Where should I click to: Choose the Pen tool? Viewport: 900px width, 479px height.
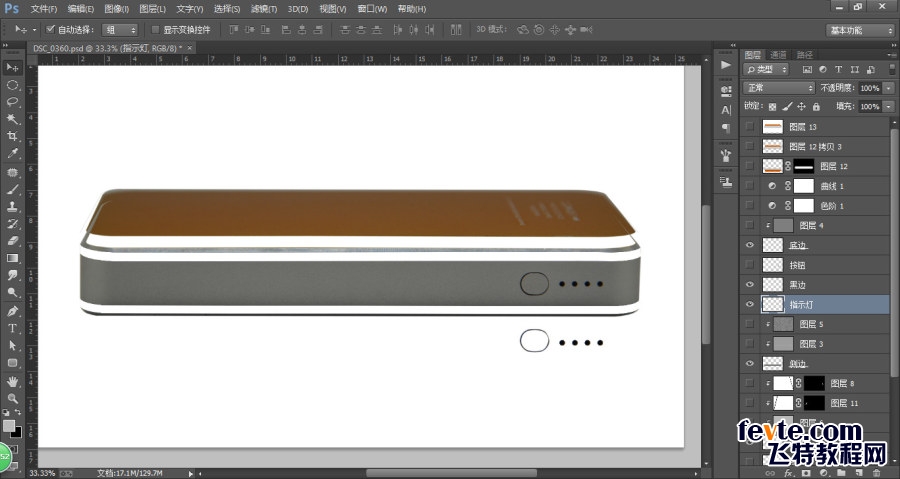12,311
